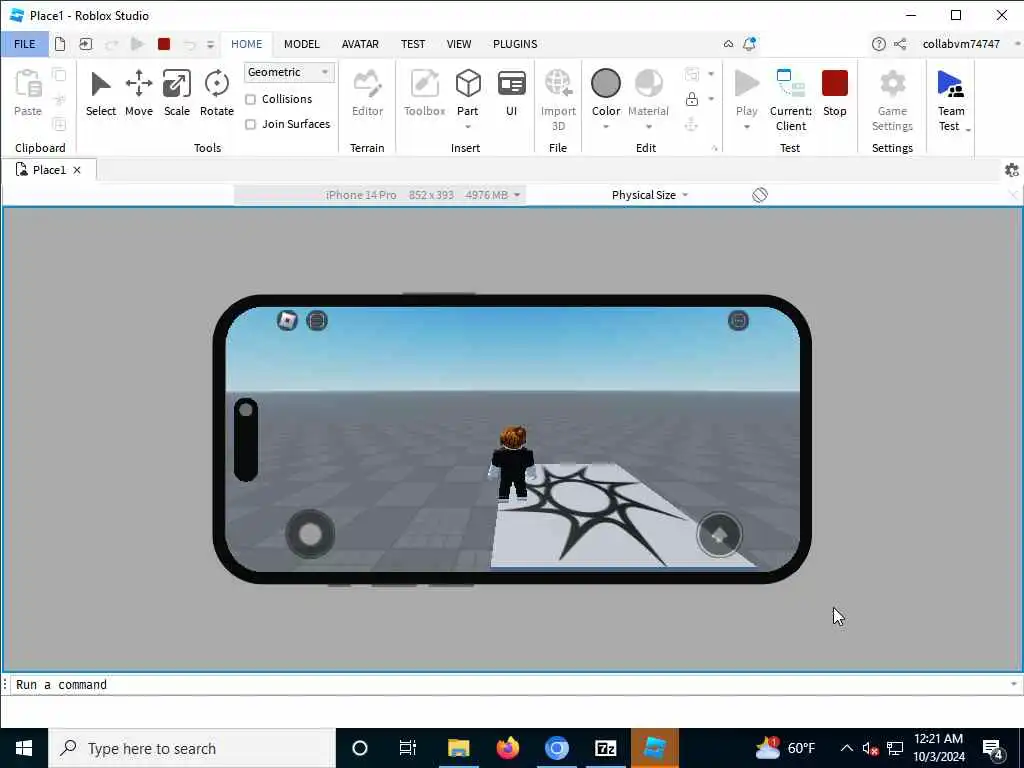Screen dimensions: 1024x768
Task: Expand the Play options arrow
Action: pos(746,127)
